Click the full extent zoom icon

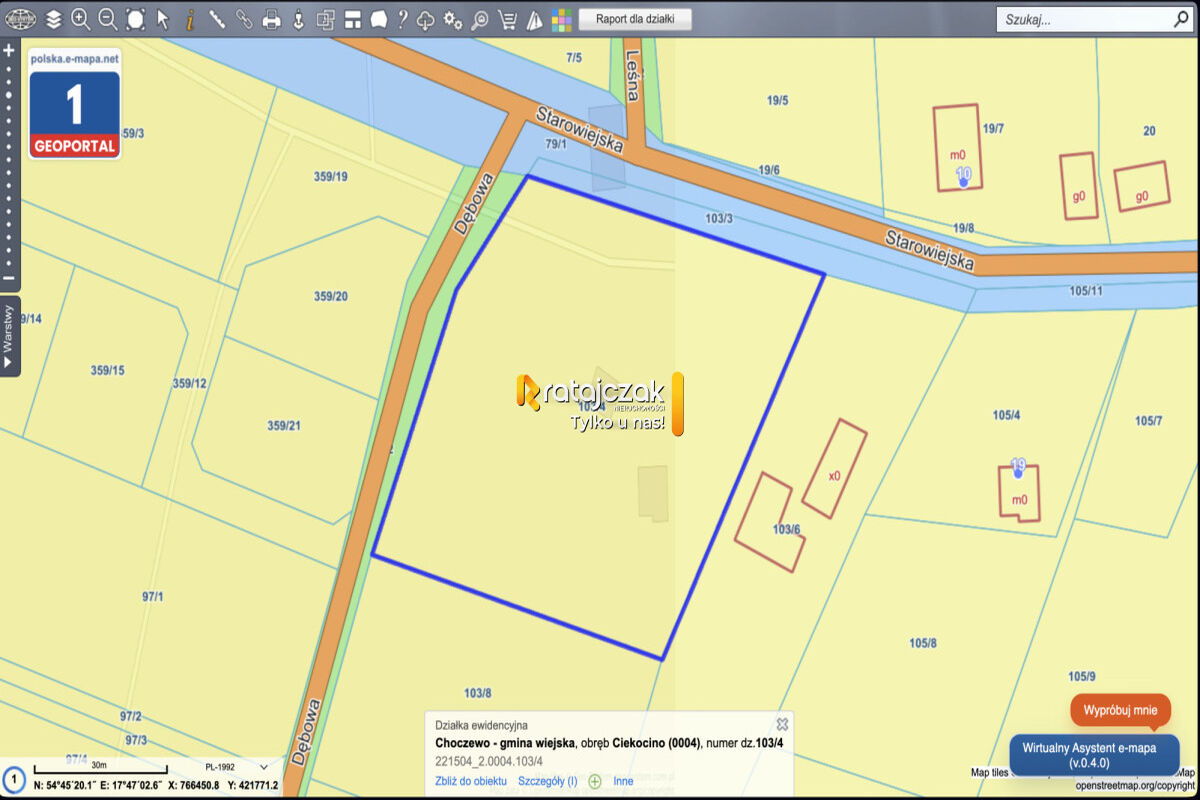click(x=135, y=19)
